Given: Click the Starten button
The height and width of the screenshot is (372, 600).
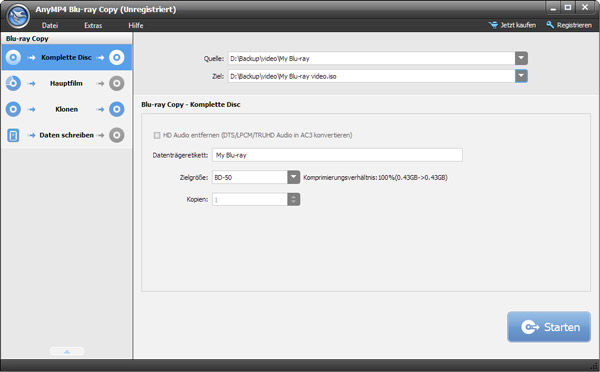Looking at the screenshot, I should point(549,327).
